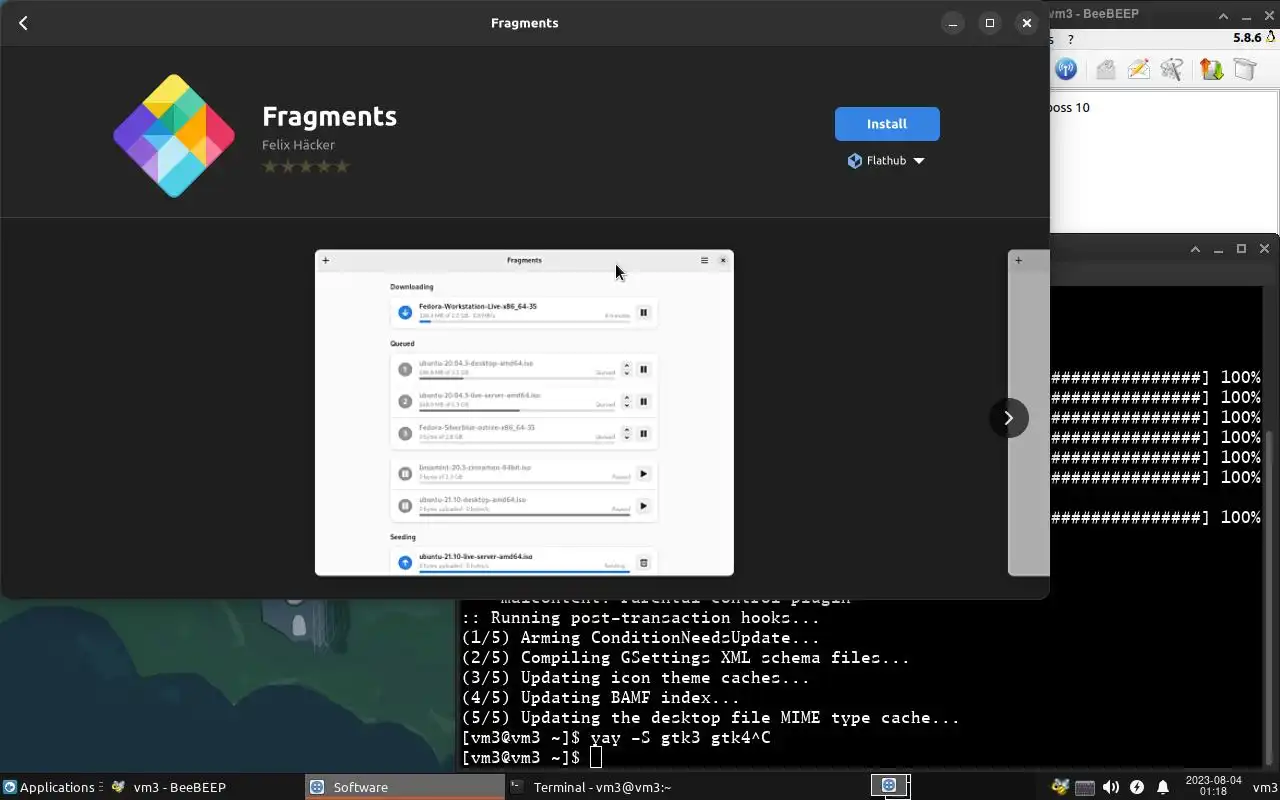
Task: Show the next screenshot with the arrow
Action: (1008, 418)
